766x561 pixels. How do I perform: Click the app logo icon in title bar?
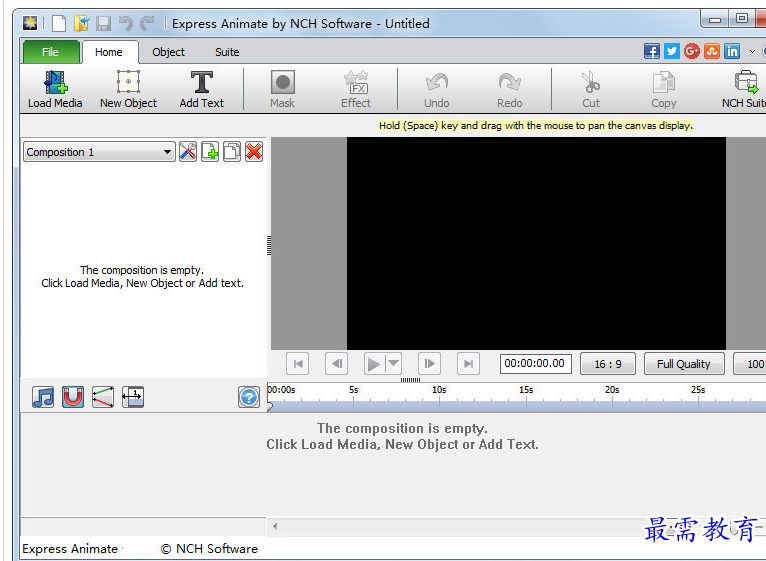click(30, 23)
